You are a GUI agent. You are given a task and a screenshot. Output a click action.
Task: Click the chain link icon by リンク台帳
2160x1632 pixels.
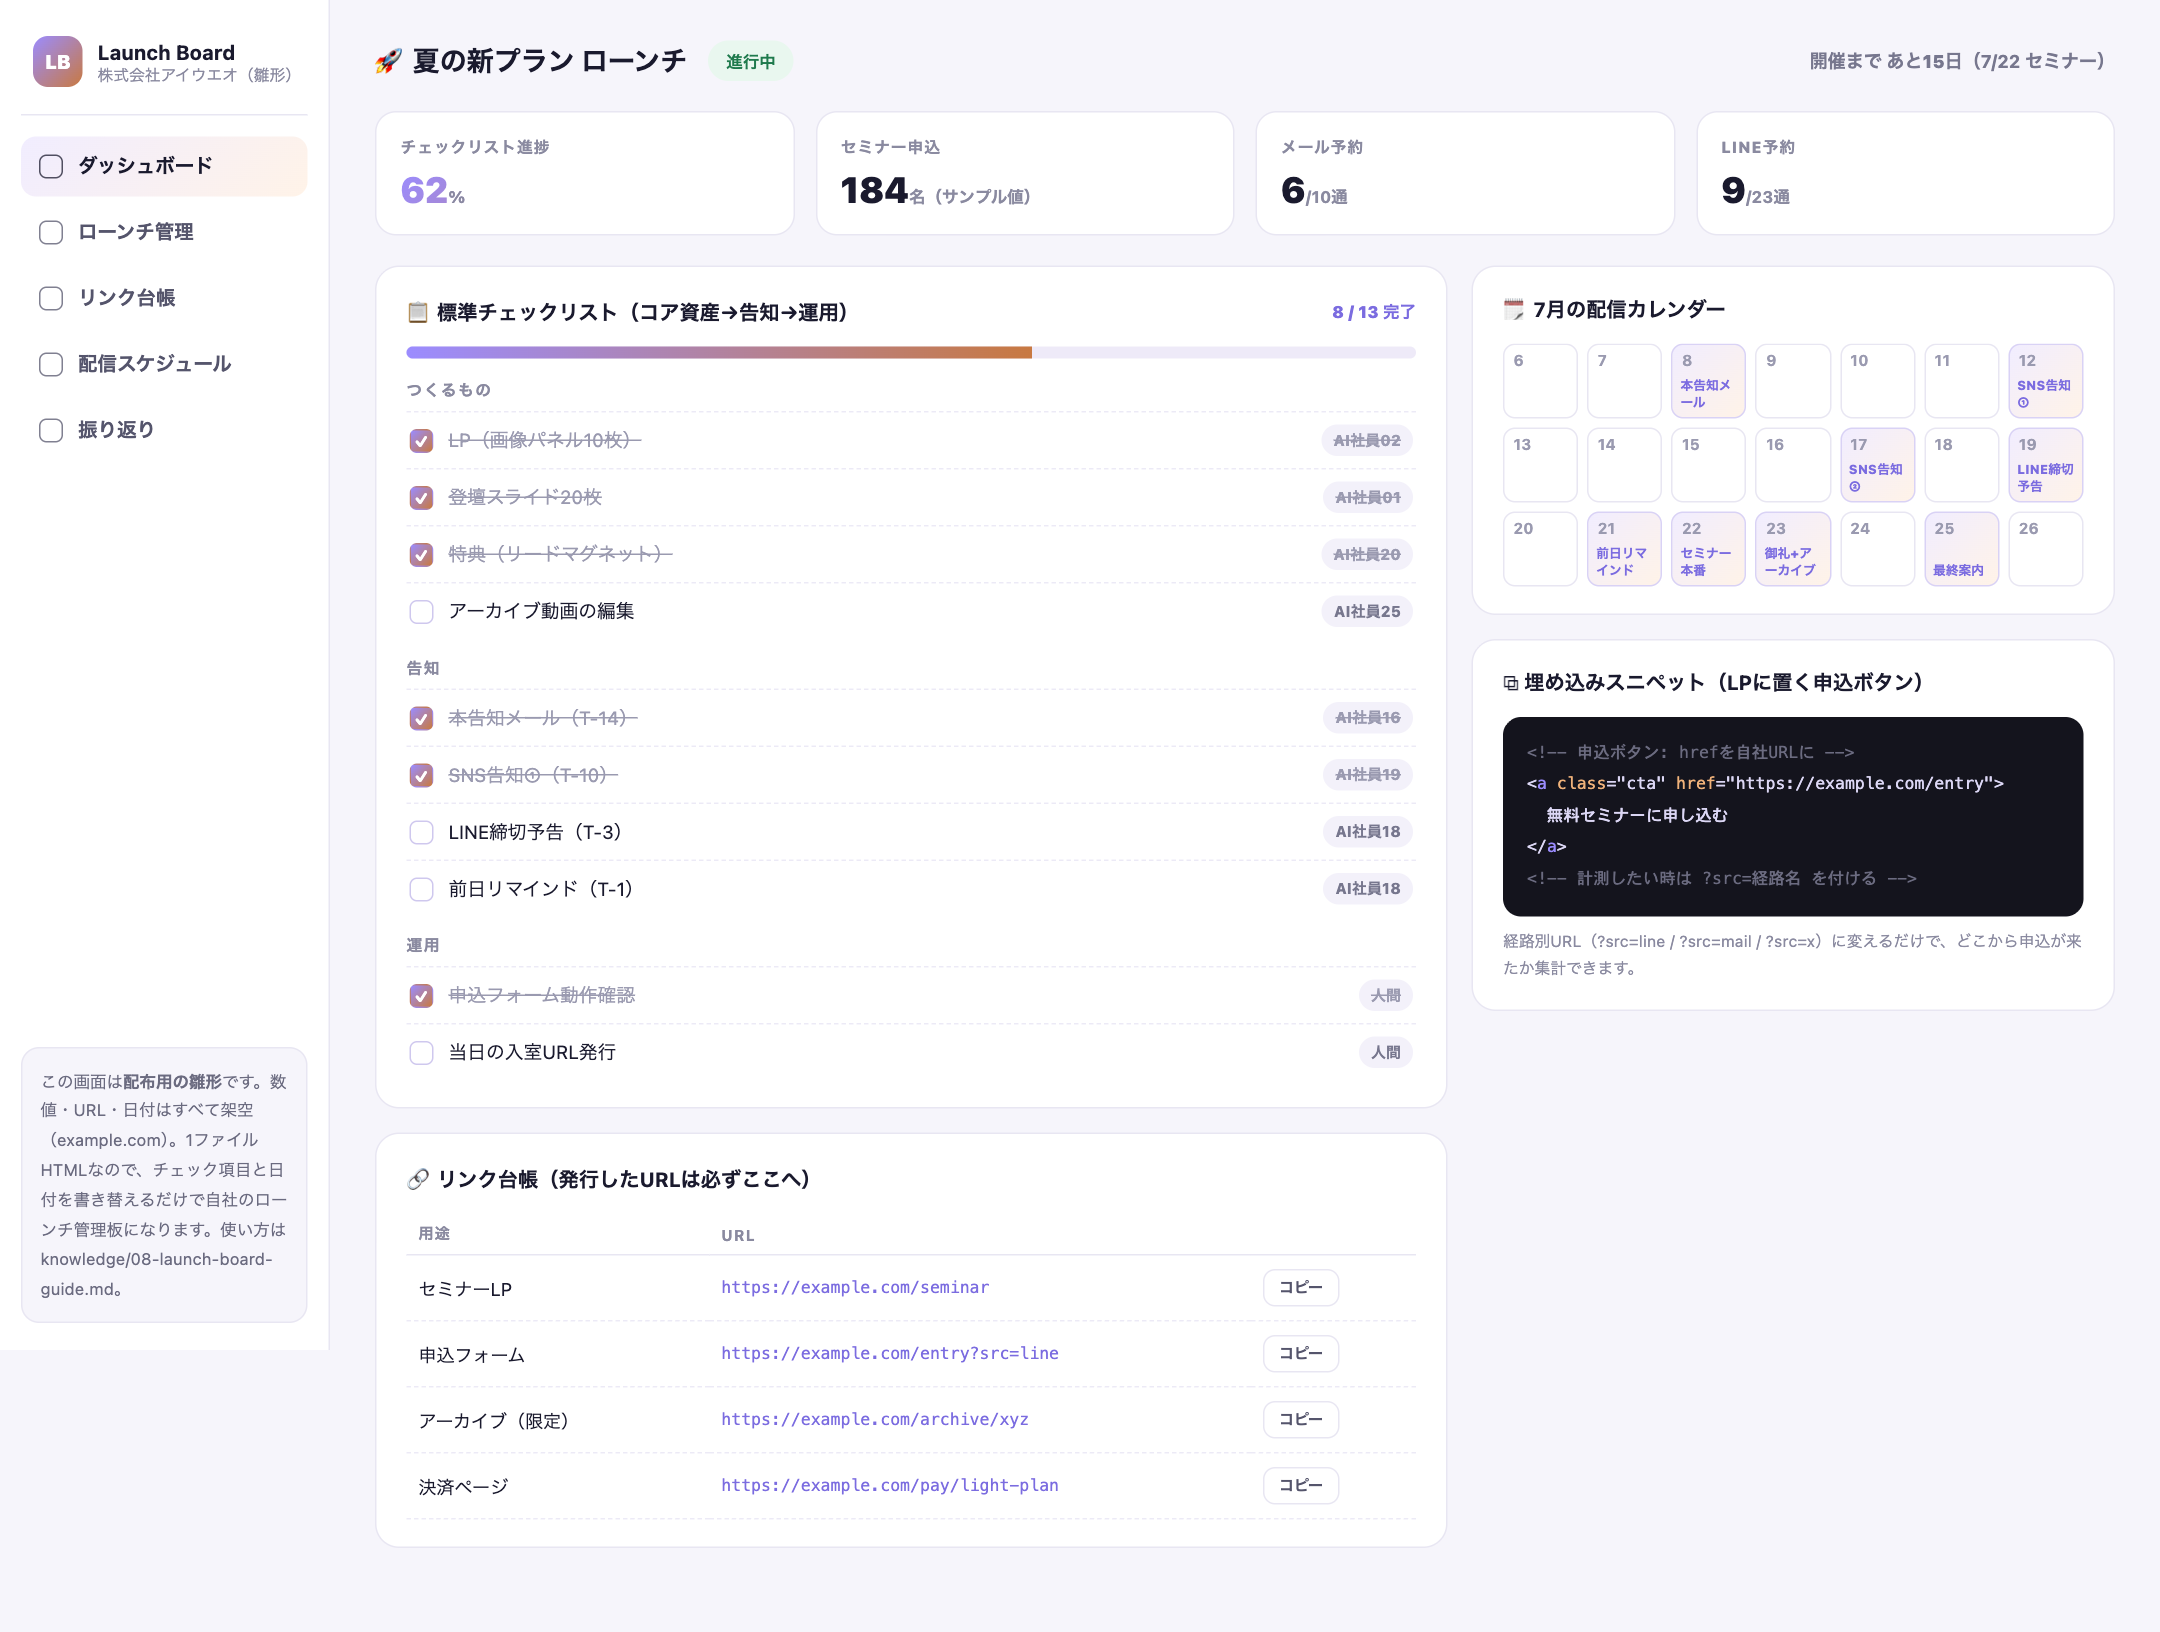[418, 1179]
